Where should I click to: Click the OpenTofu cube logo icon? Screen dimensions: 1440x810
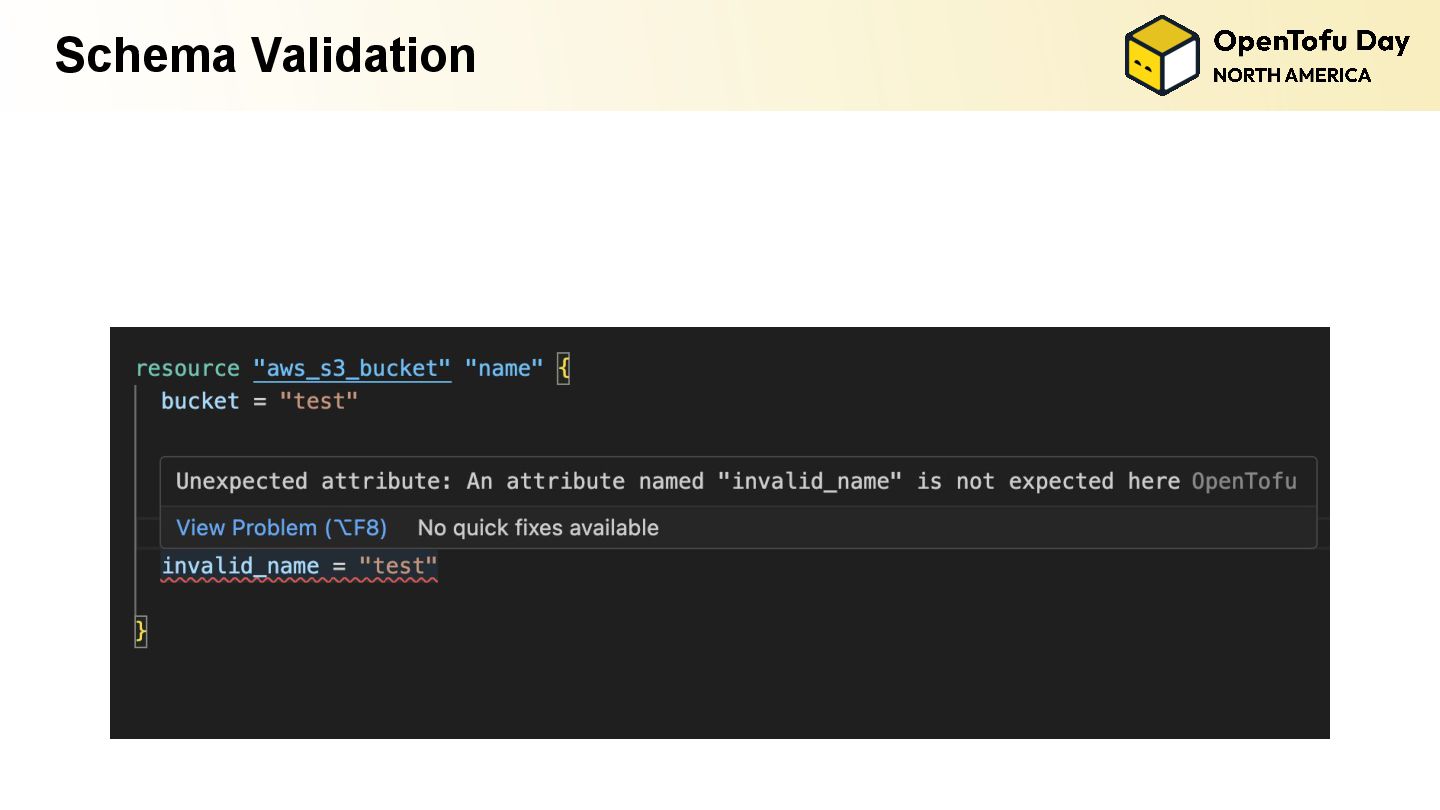(x=1161, y=56)
